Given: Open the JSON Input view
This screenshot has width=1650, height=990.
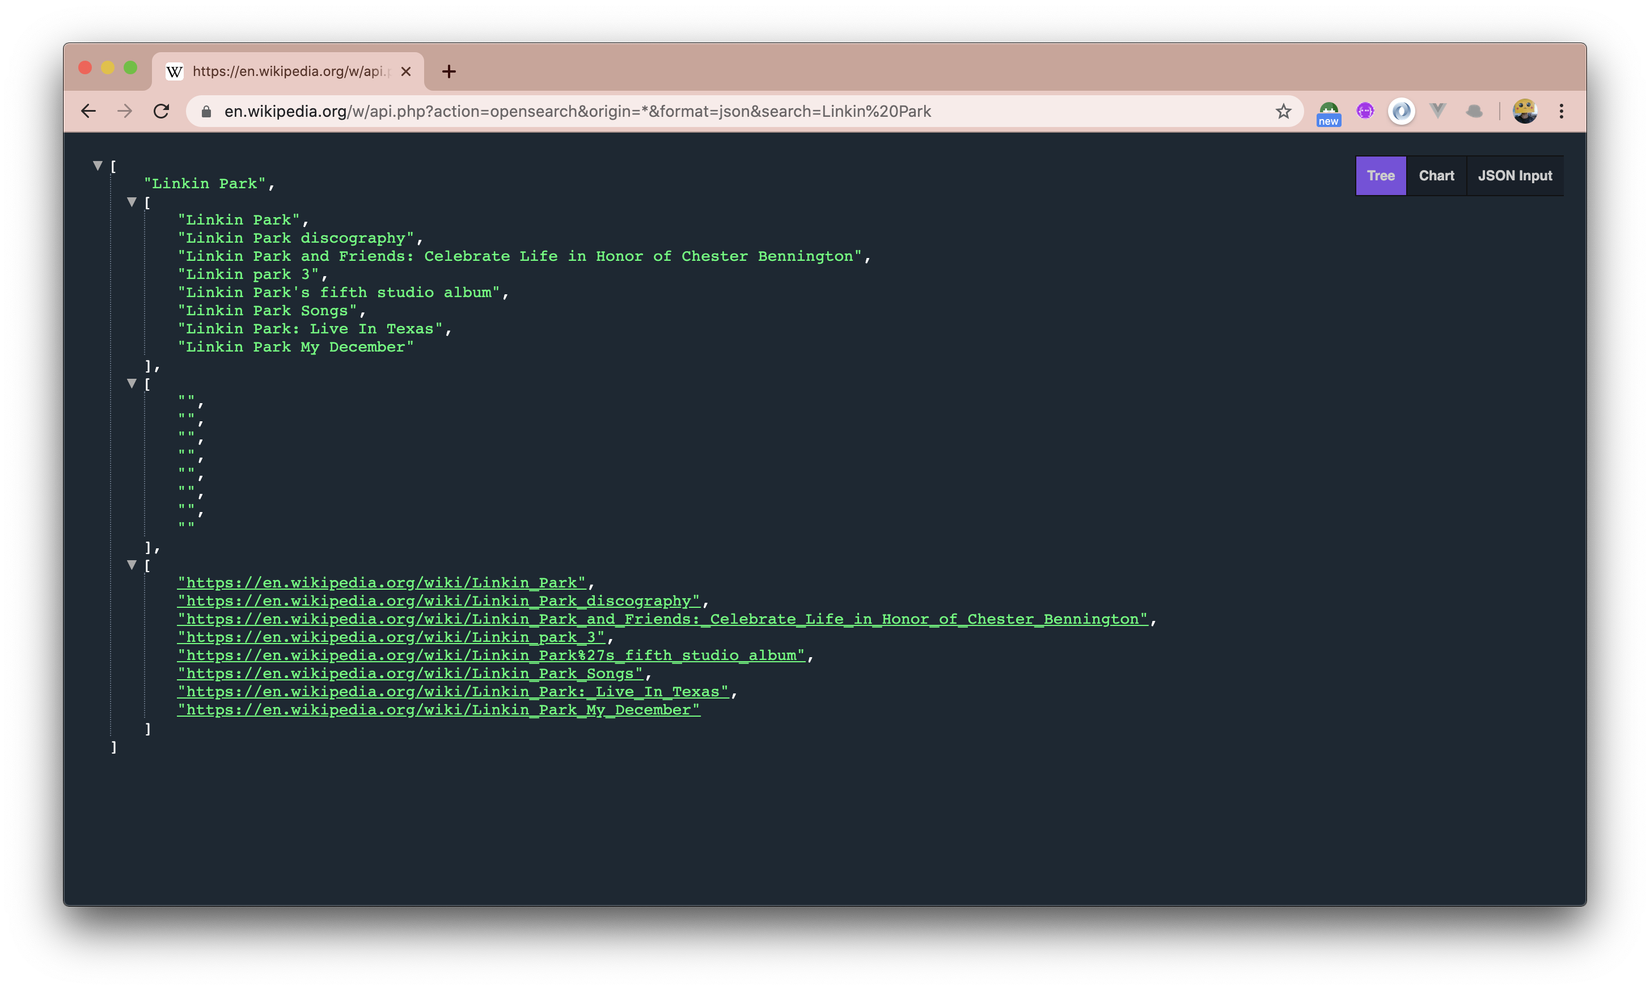Looking at the screenshot, I should (x=1515, y=176).
